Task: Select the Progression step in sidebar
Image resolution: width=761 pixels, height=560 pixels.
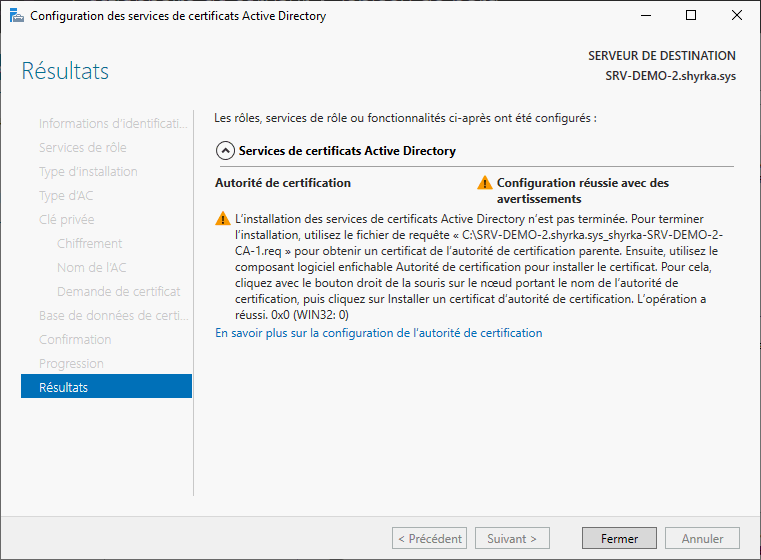Action: coord(71,363)
